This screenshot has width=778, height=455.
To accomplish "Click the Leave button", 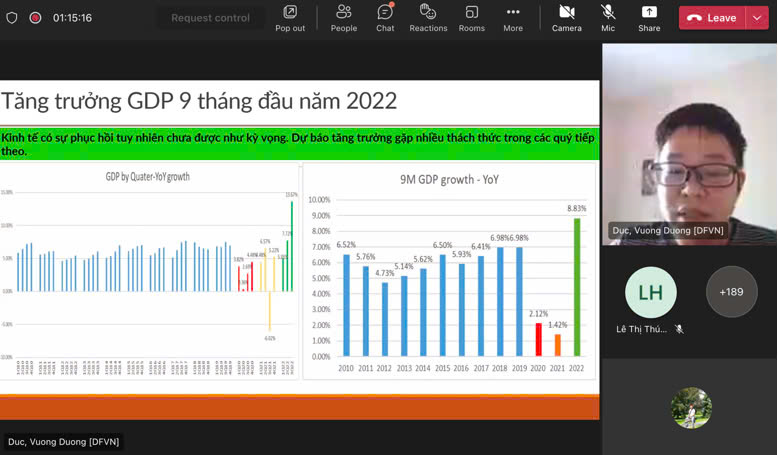I will [x=712, y=18].
